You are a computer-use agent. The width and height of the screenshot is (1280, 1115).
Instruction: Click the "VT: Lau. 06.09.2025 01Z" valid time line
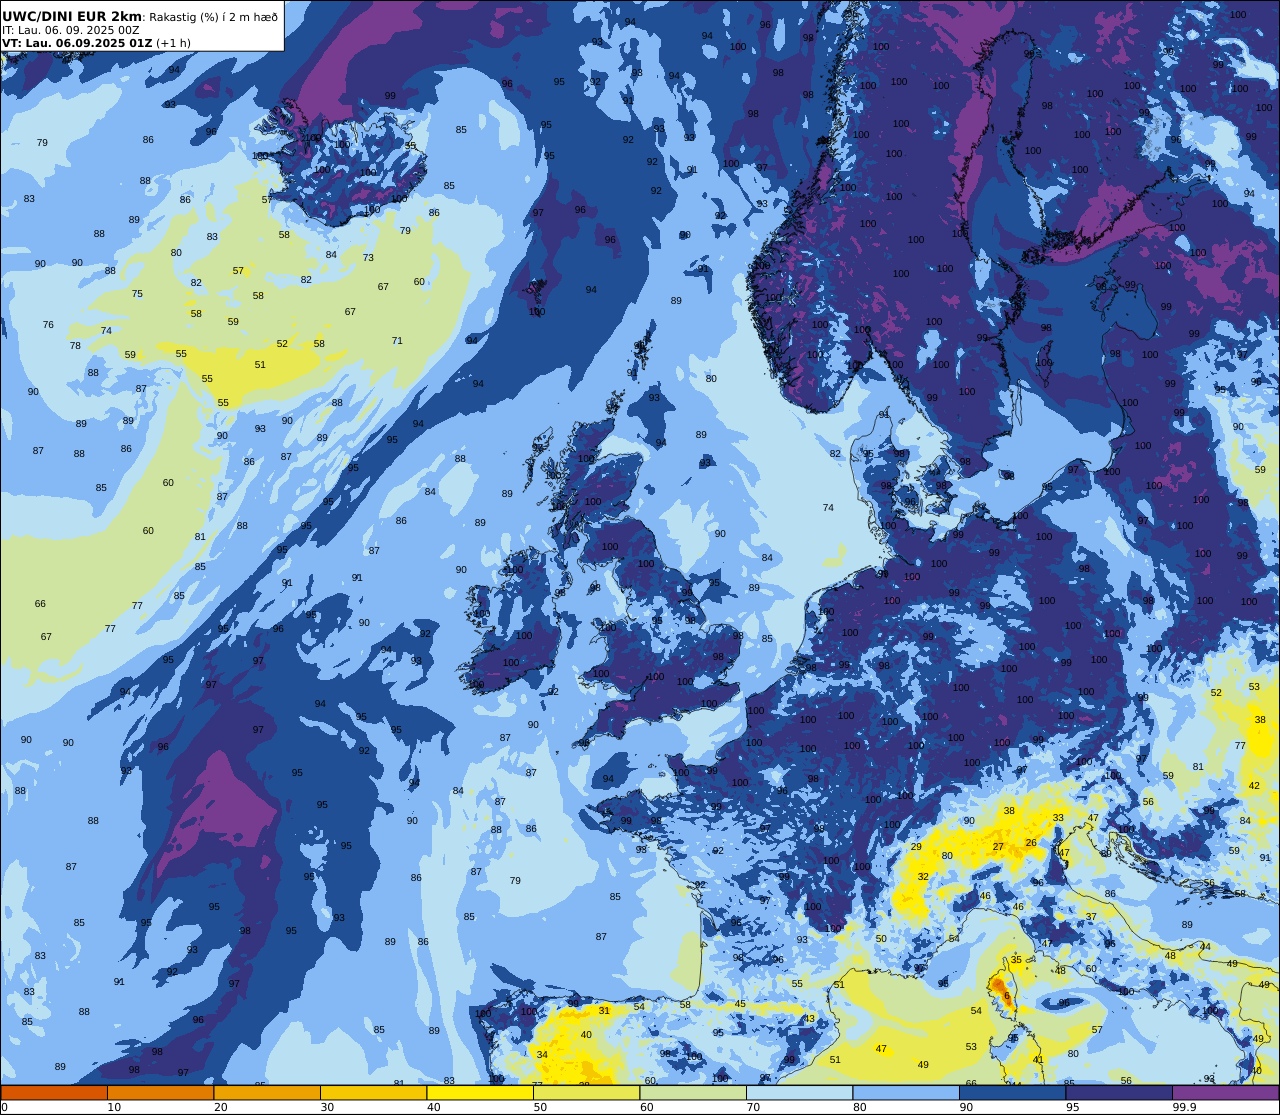click(77, 43)
